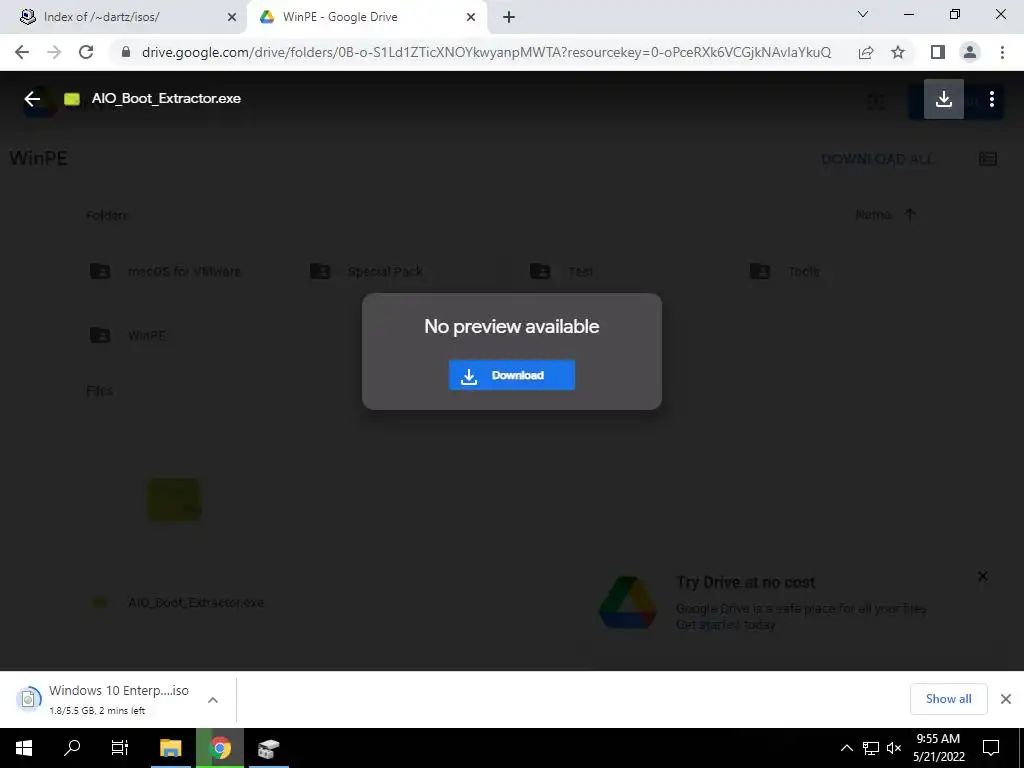Open the clock showing 9:55 AM
Screen dimensions: 1024x768
(x=938, y=748)
